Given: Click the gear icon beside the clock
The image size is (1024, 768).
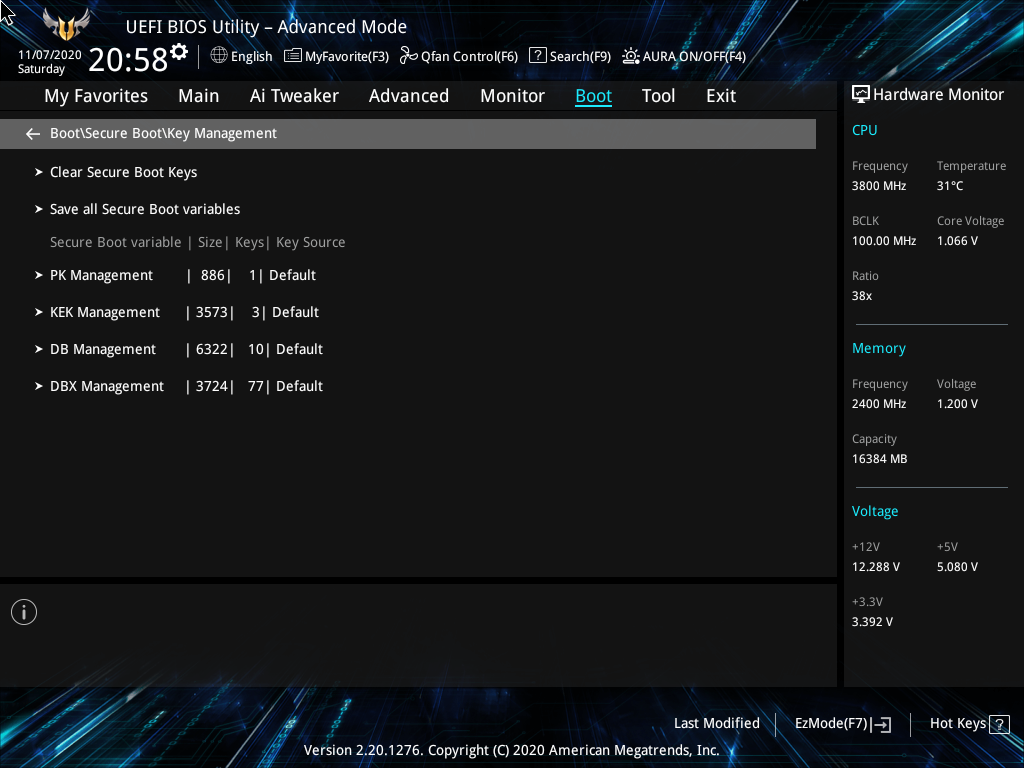Looking at the screenshot, I should [179, 52].
